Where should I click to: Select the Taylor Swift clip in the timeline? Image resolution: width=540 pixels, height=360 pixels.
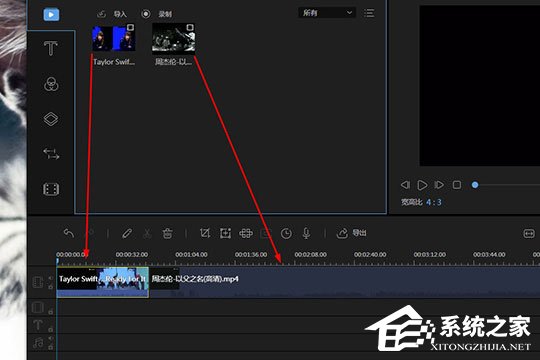tap(103, 282)
